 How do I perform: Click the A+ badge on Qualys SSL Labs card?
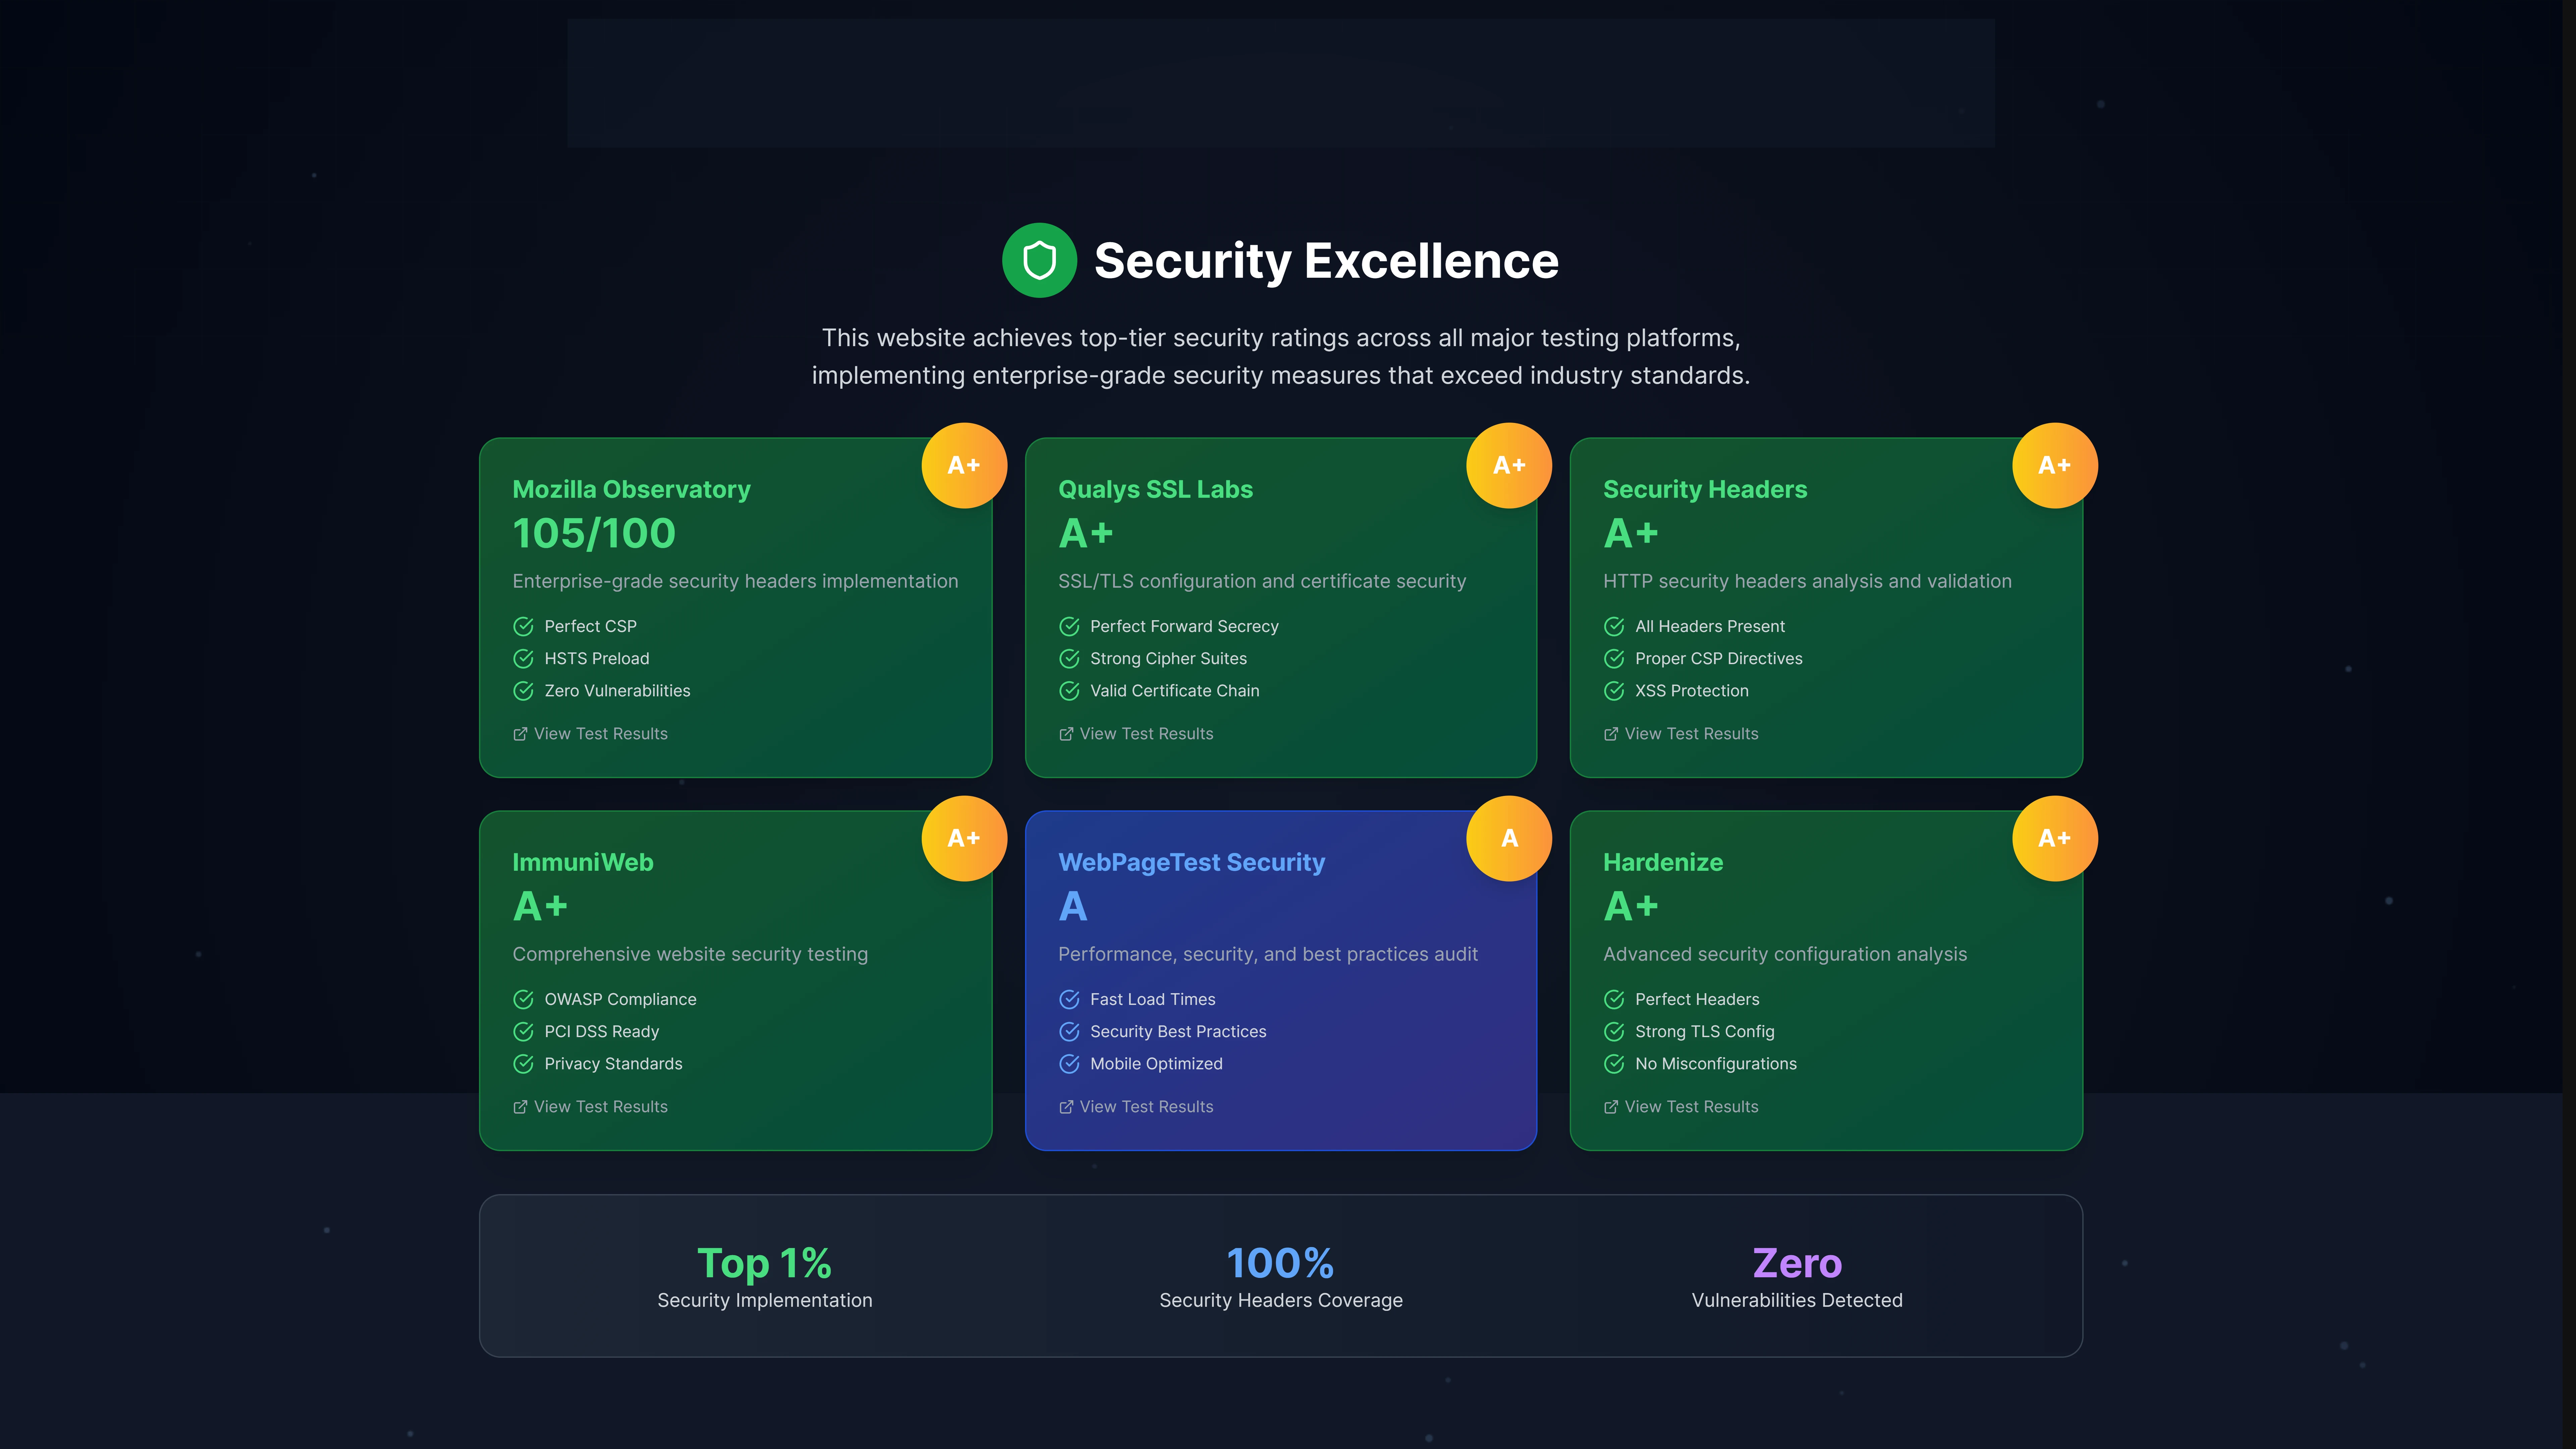1509,465
